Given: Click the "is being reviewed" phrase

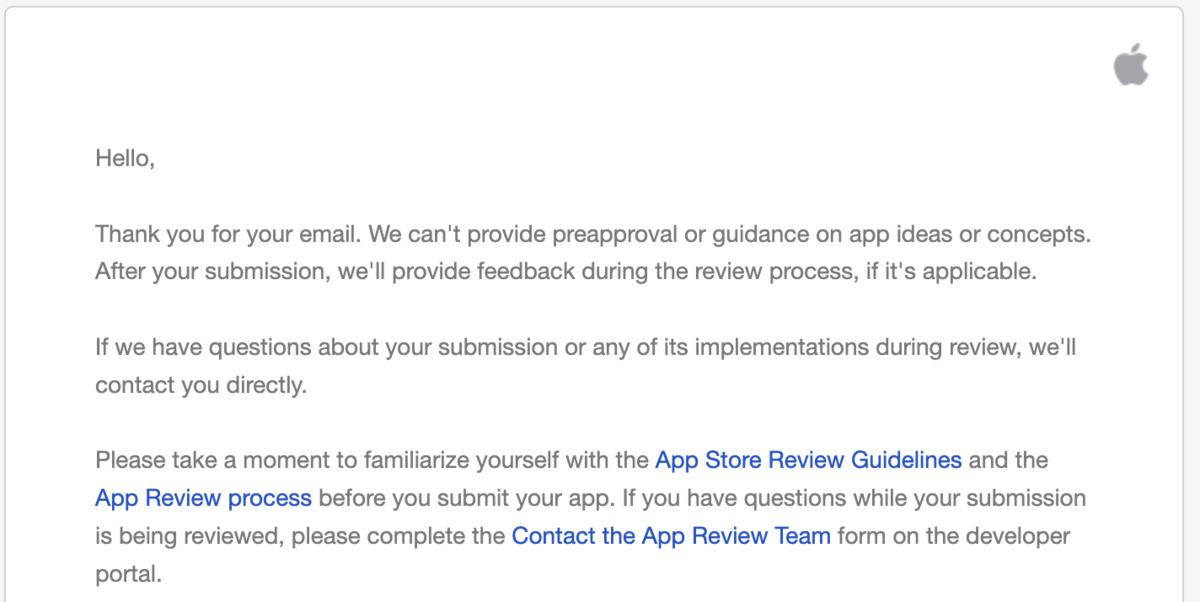Looking at the screenshot, I should 190,536.
